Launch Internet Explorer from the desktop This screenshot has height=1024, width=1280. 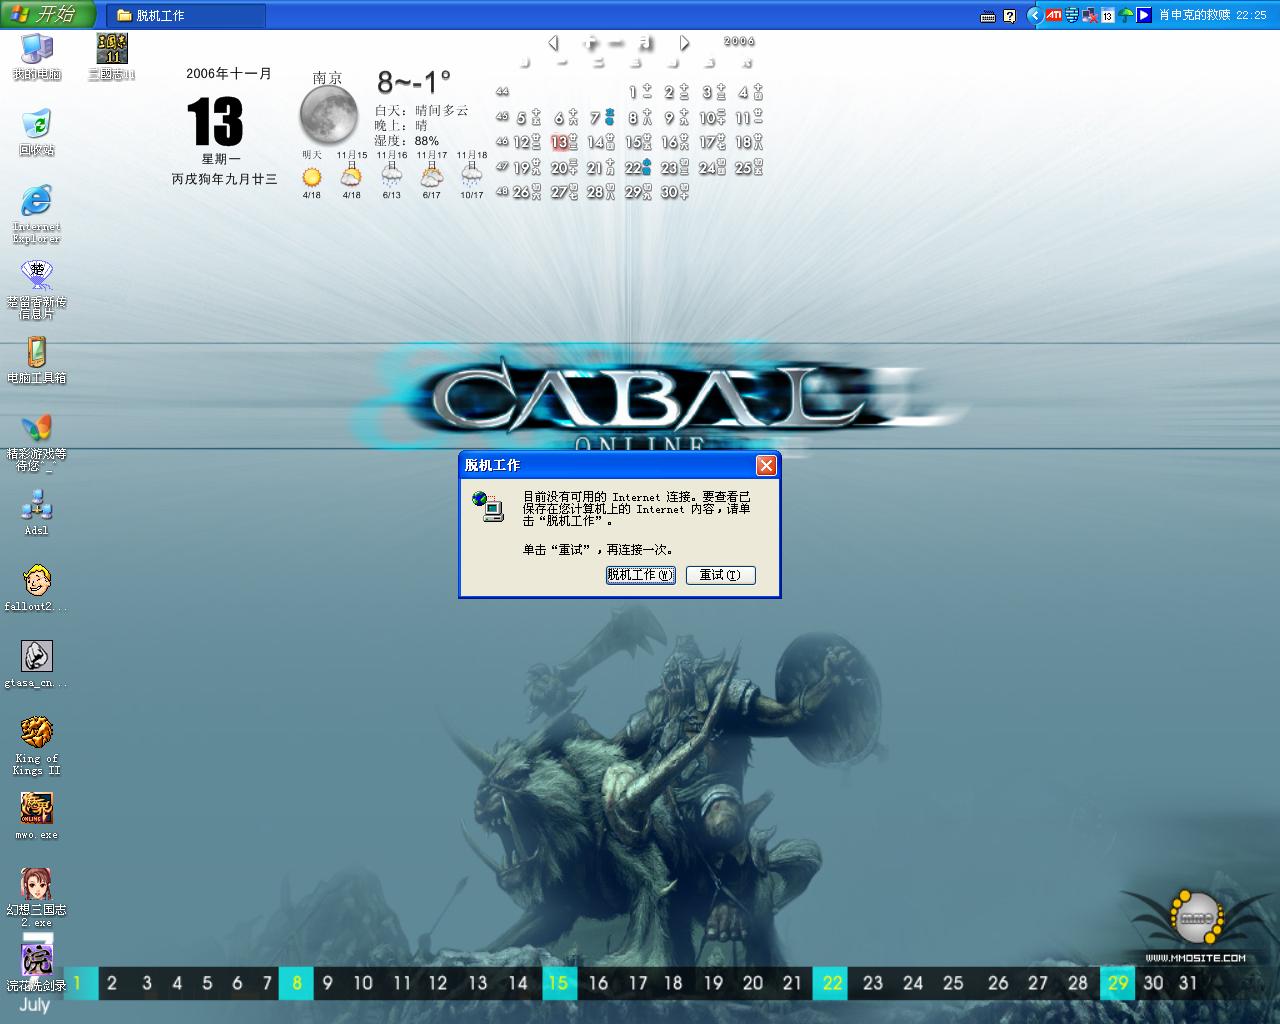37,214
